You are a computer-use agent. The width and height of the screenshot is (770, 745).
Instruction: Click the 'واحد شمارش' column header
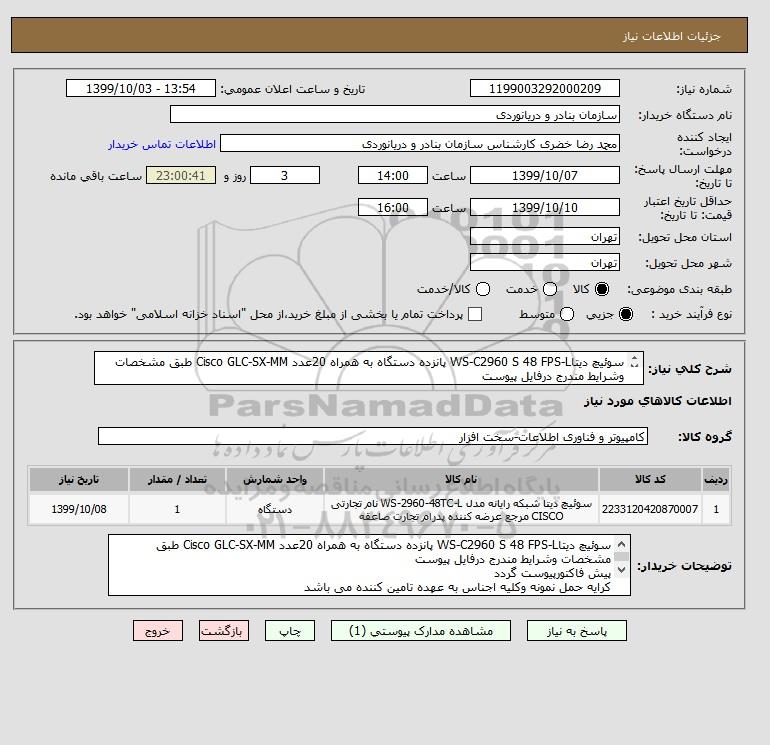tap(275, 479)
